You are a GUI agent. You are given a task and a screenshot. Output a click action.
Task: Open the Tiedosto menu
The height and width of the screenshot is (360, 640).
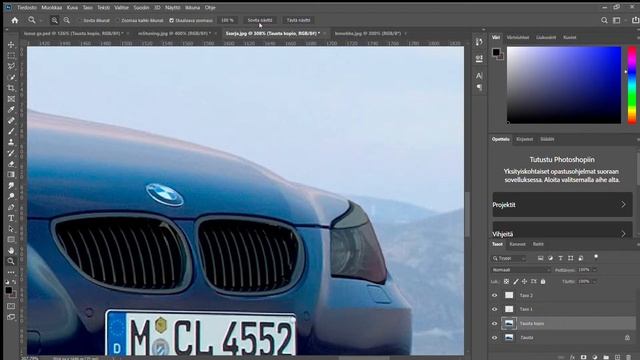point(27,7)
